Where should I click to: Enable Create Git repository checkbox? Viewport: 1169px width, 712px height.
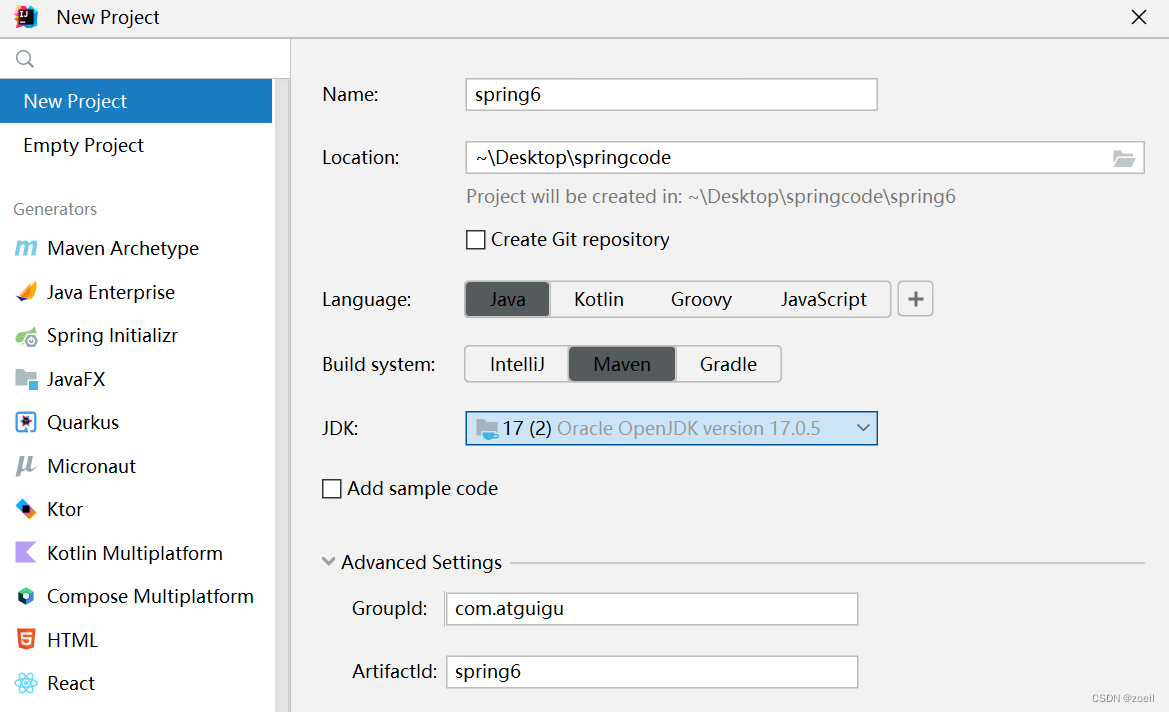476,240
